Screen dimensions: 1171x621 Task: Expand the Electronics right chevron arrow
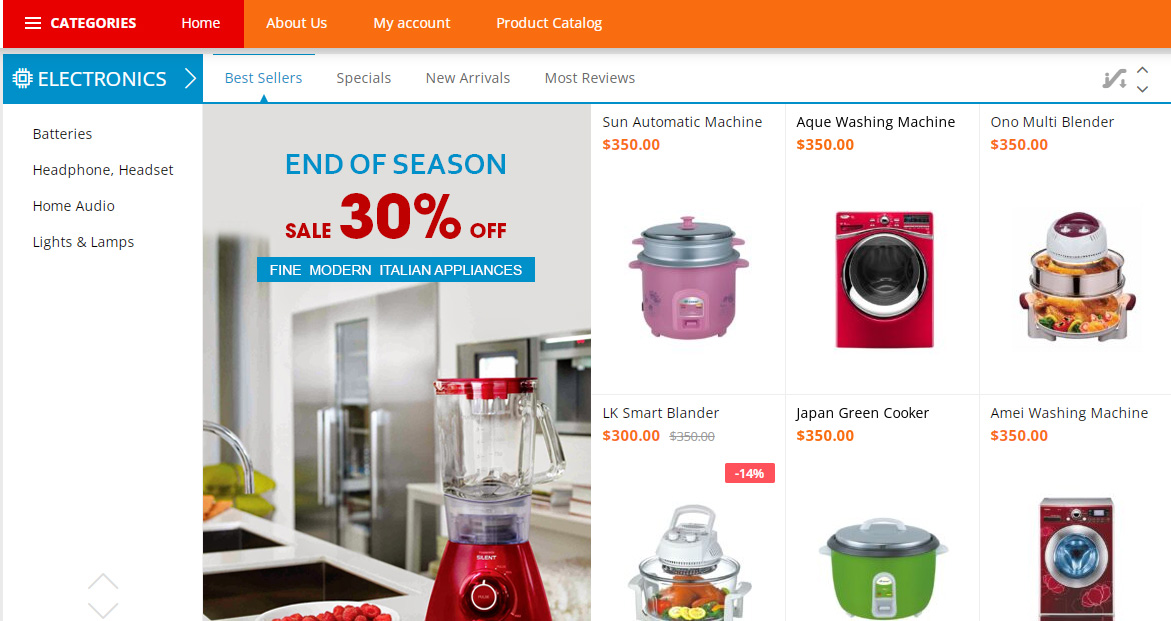coord(190,78)
